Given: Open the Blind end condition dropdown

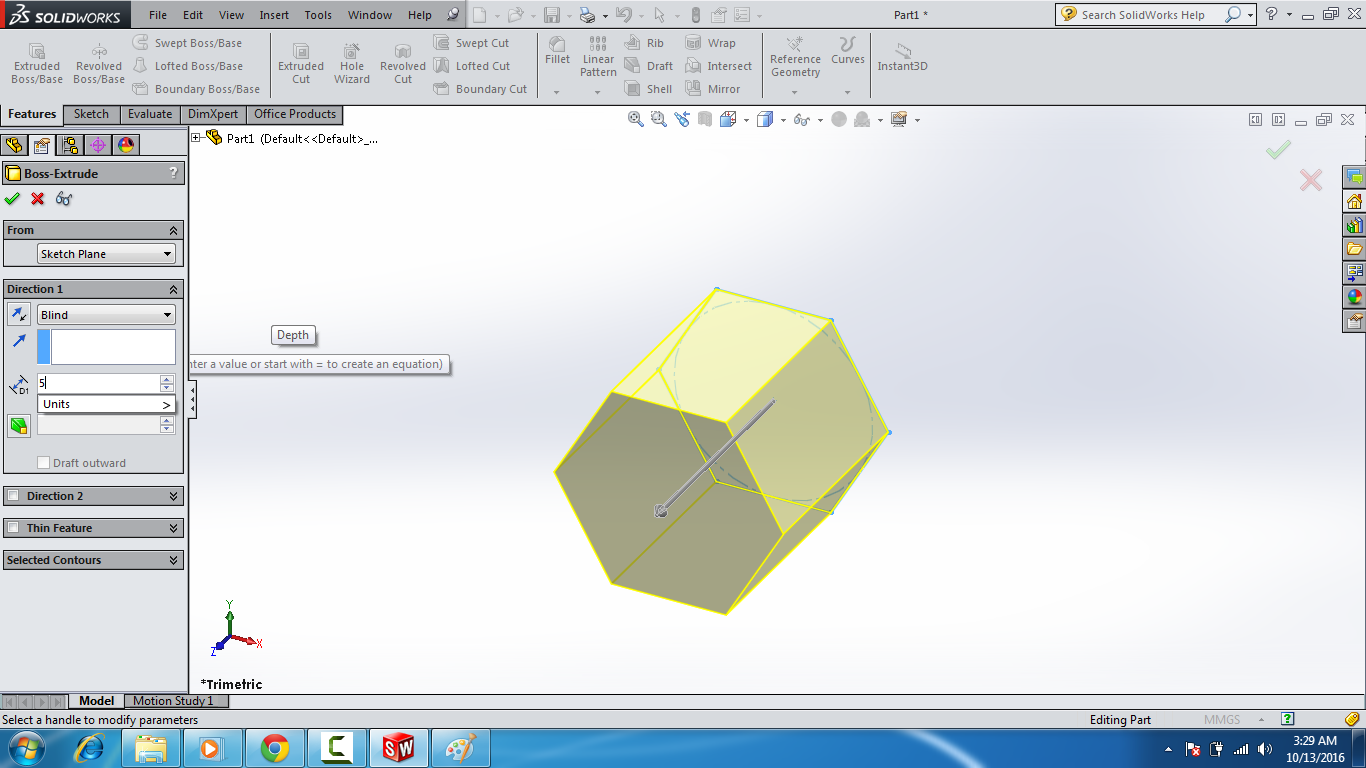Looking at the screenshot, I should (x=106, y=314).
